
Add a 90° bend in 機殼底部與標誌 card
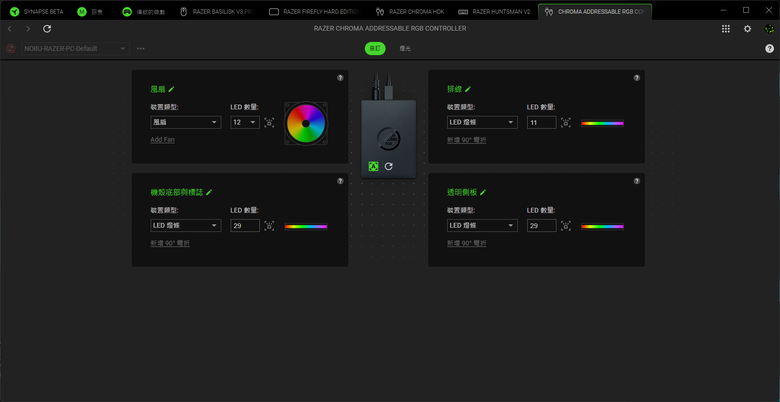(x=170, y=243)
